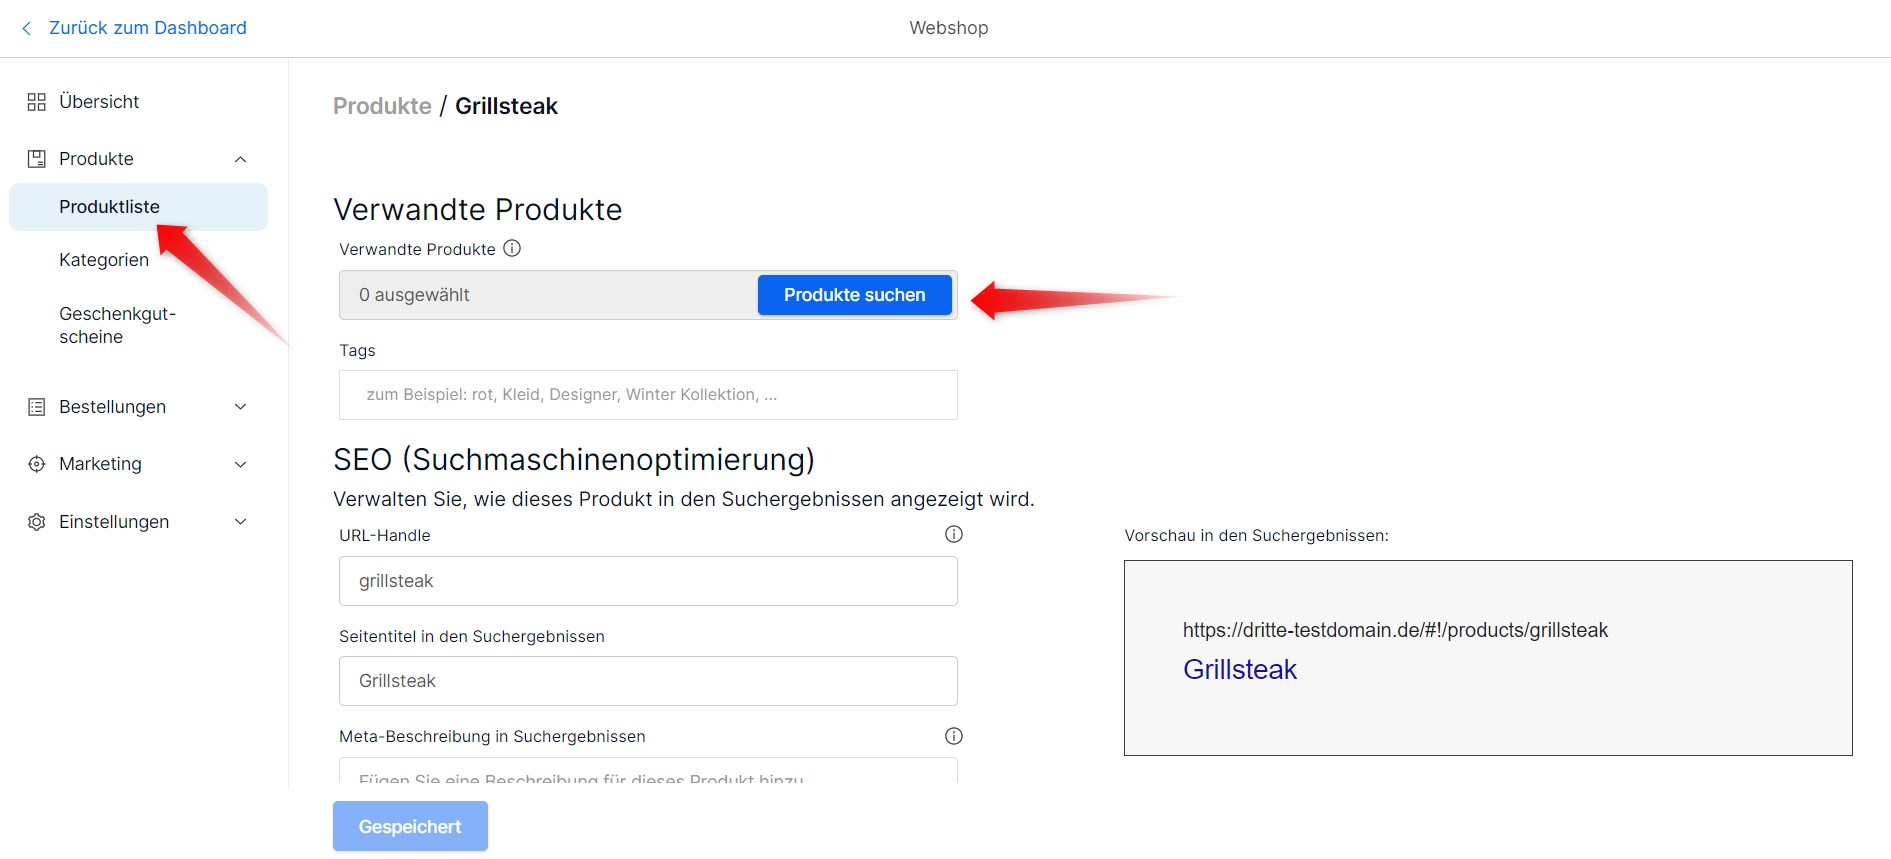The width and height of the screenshot is (1891, 859).
Task: Open the Einstellungen gear icon
Action: click(36, 521)
